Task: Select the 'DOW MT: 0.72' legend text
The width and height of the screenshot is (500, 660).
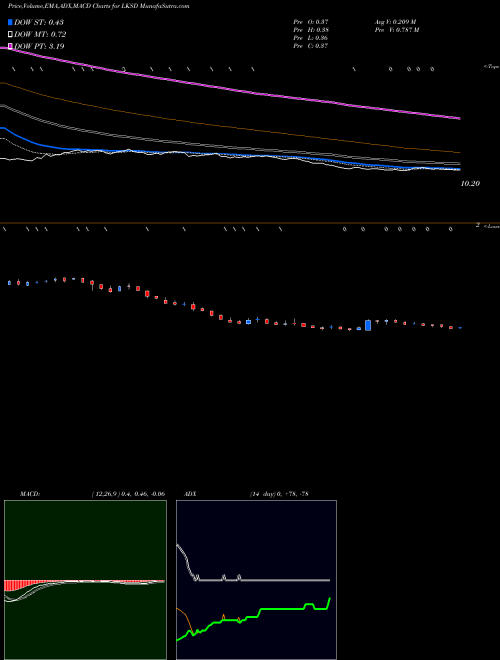Action: (x=40, y=35)
